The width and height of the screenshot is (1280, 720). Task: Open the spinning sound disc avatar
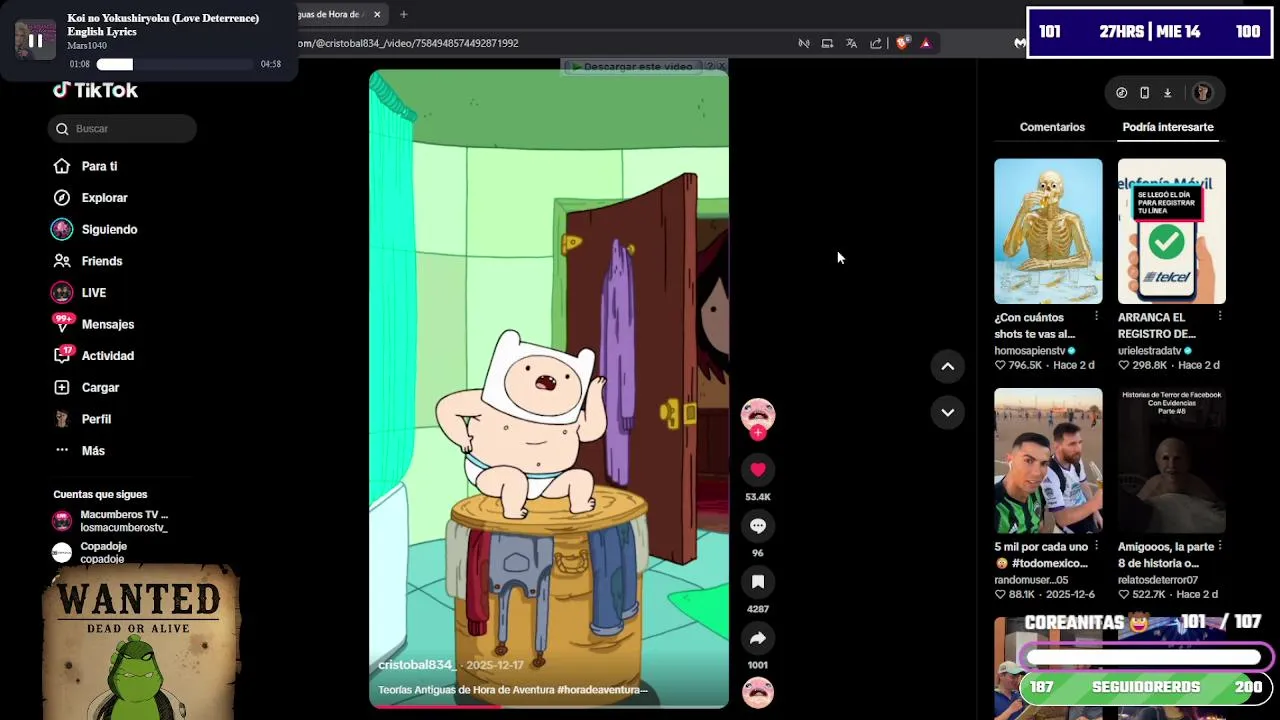pos(758,692)
